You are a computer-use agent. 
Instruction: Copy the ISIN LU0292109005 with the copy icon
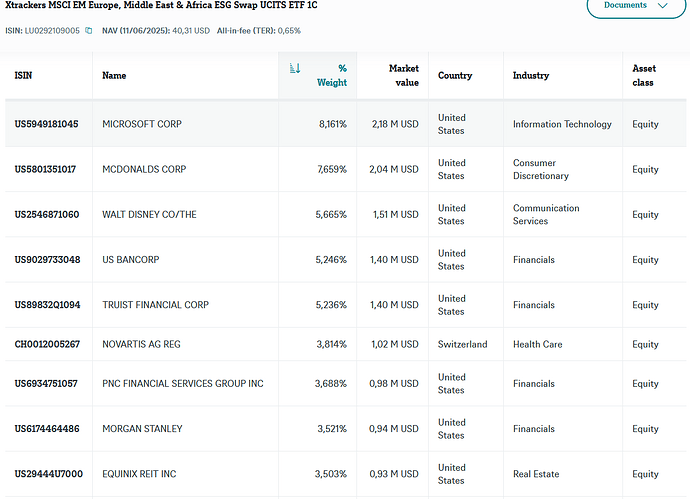pyautogui.click(x=88, y=31)
